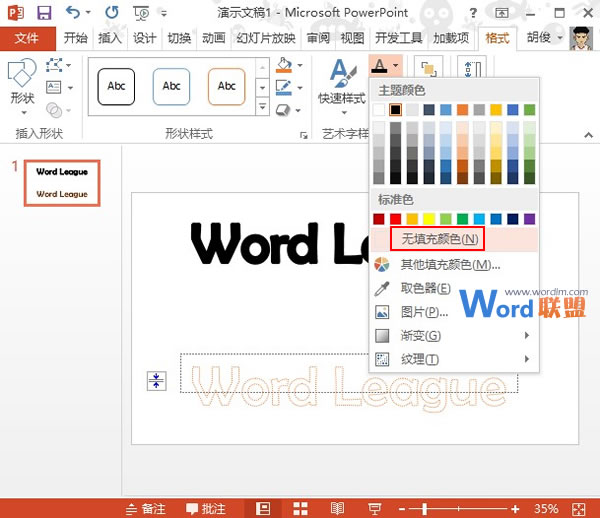This screenshot has height=518, width=600.
Task: Click the zoom out minus button
Action: tap(402, 509)
